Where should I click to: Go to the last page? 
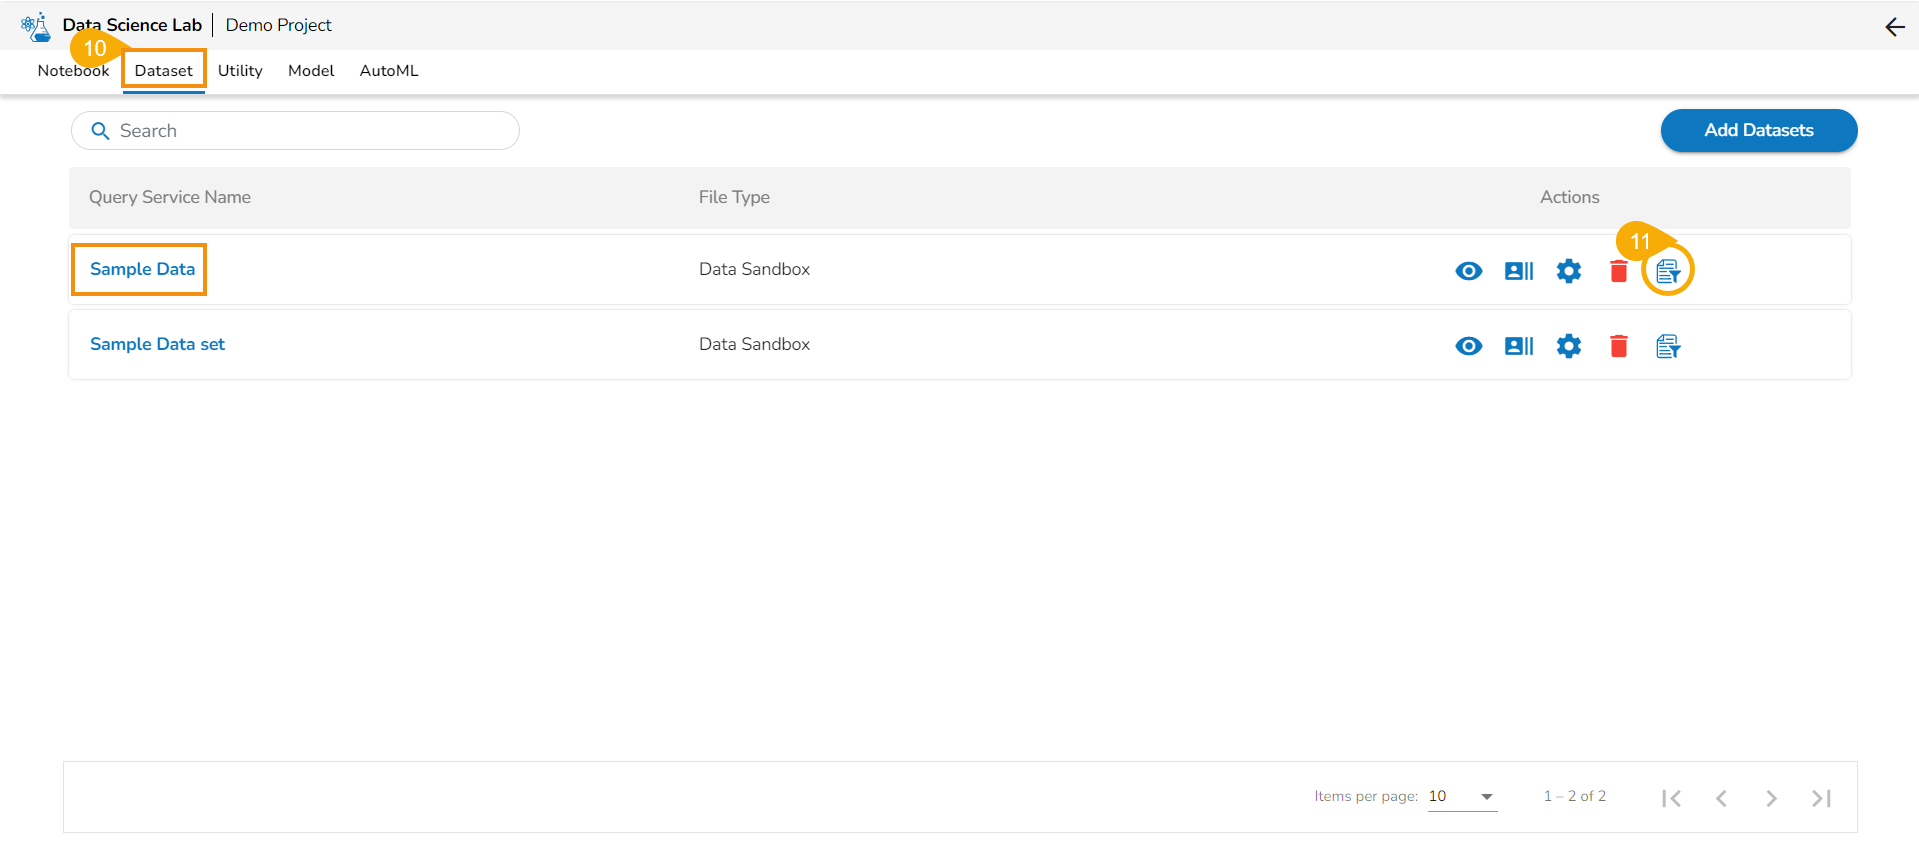coord(1821,798)
